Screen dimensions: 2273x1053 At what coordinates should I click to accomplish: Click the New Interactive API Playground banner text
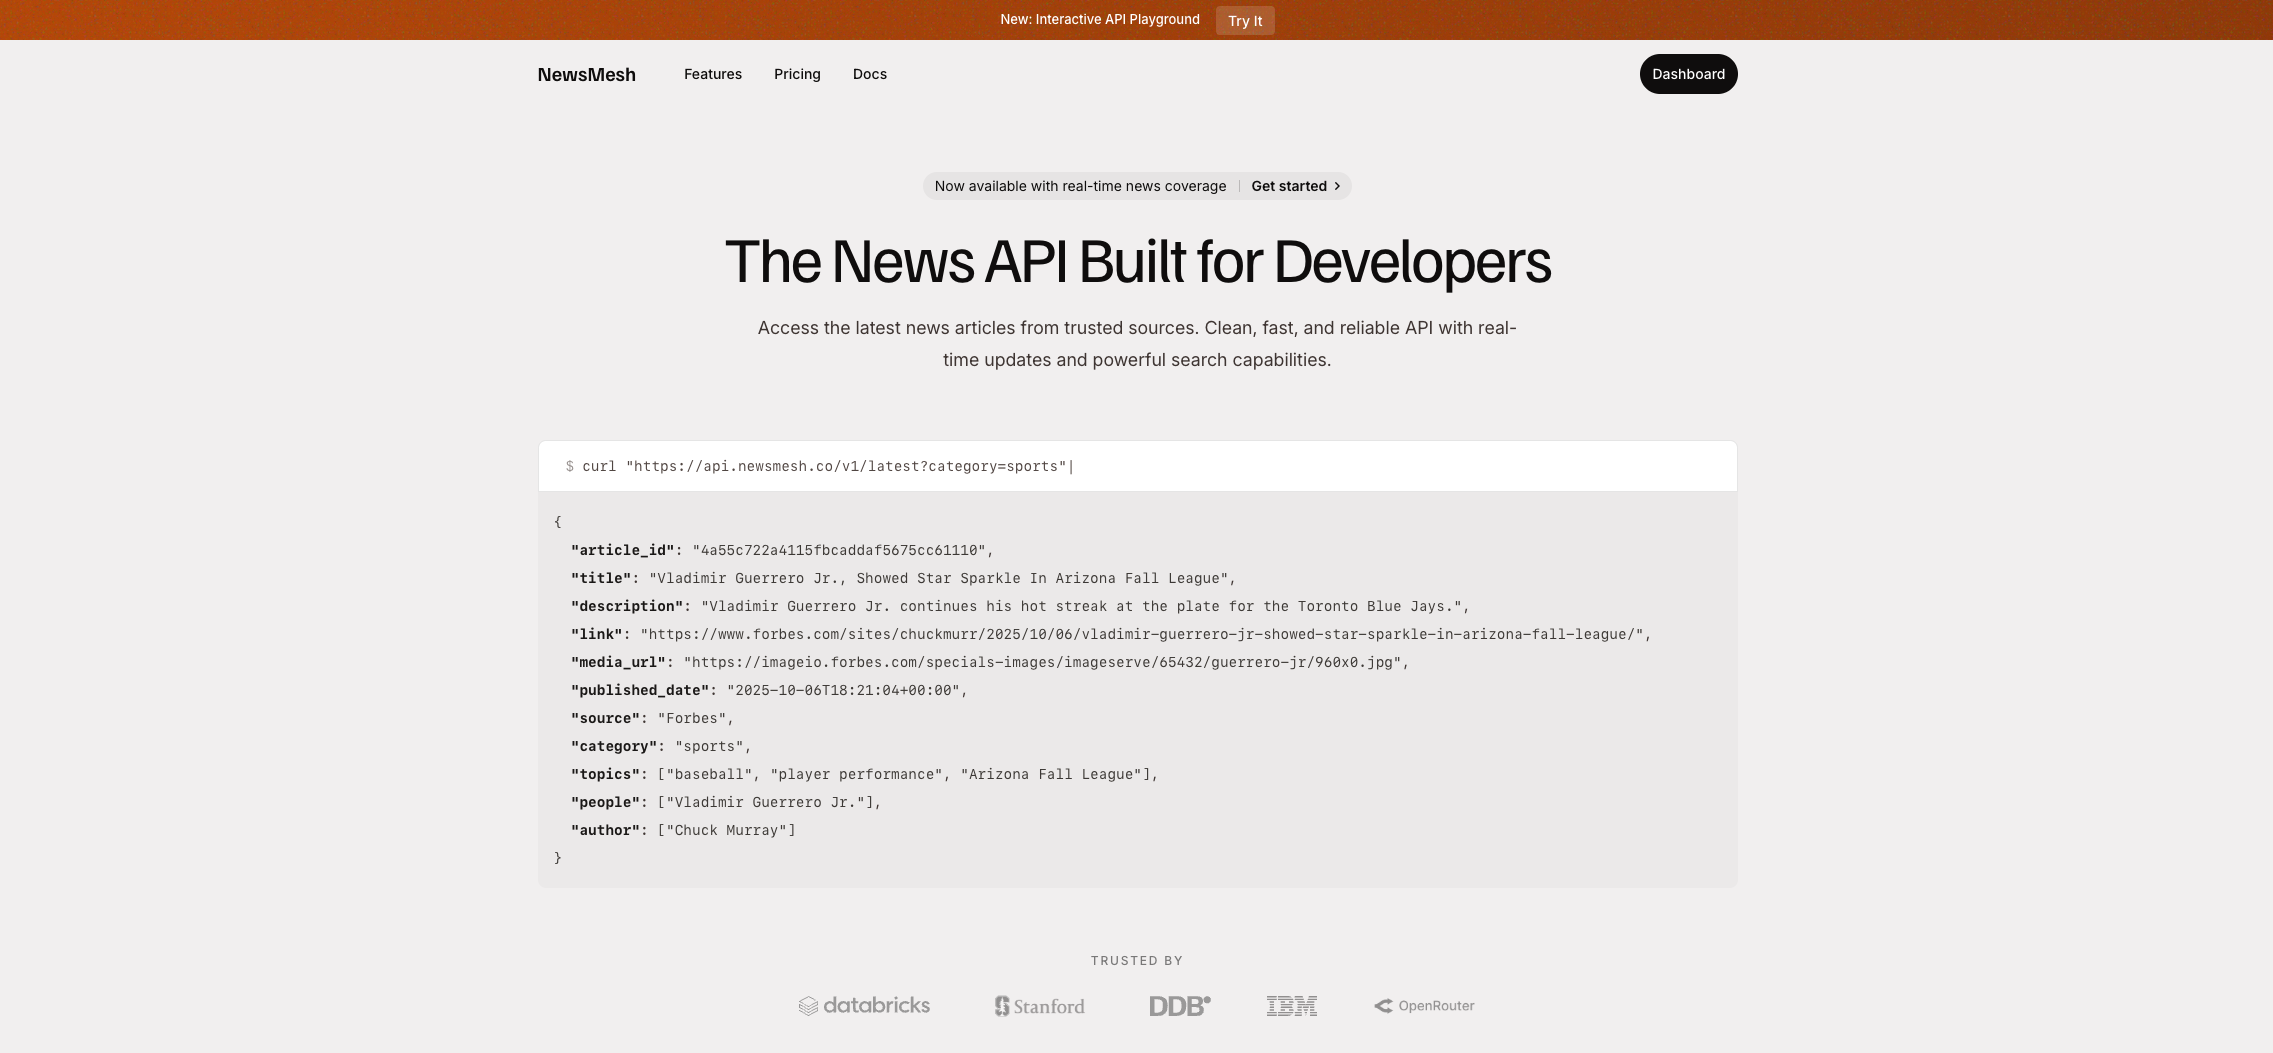pyautogui.click(x=1100, y=19)
